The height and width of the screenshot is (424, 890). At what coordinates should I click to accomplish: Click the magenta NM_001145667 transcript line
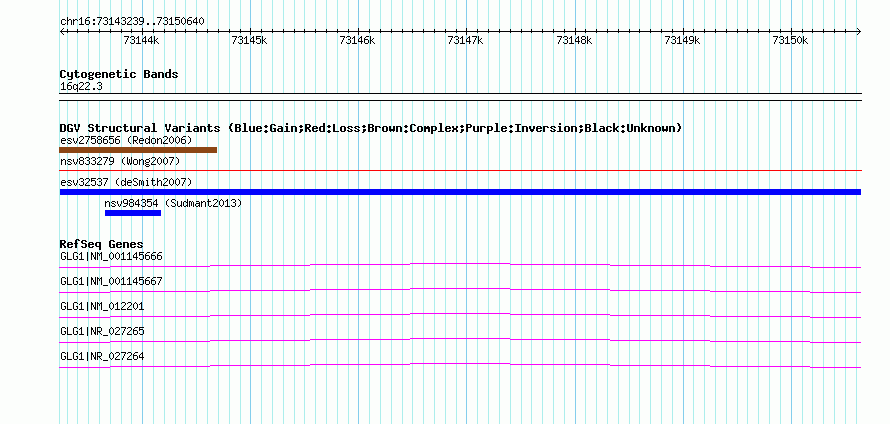[460, 291]
